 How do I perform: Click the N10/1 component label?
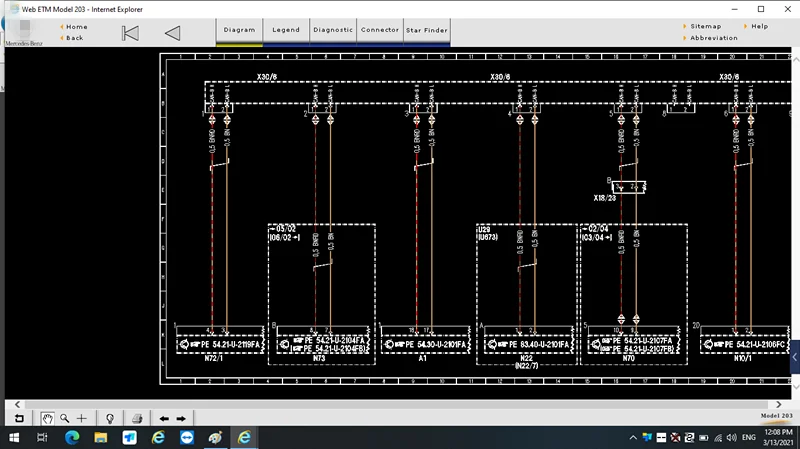point(743,358)
